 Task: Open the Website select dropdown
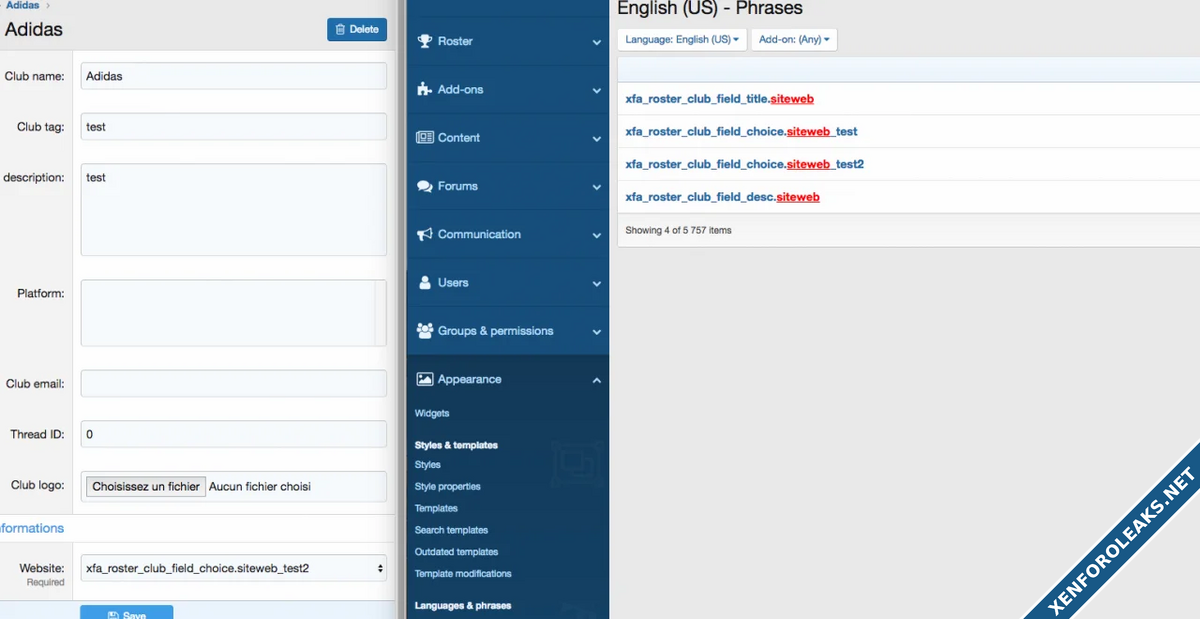(x=234, y=568)
